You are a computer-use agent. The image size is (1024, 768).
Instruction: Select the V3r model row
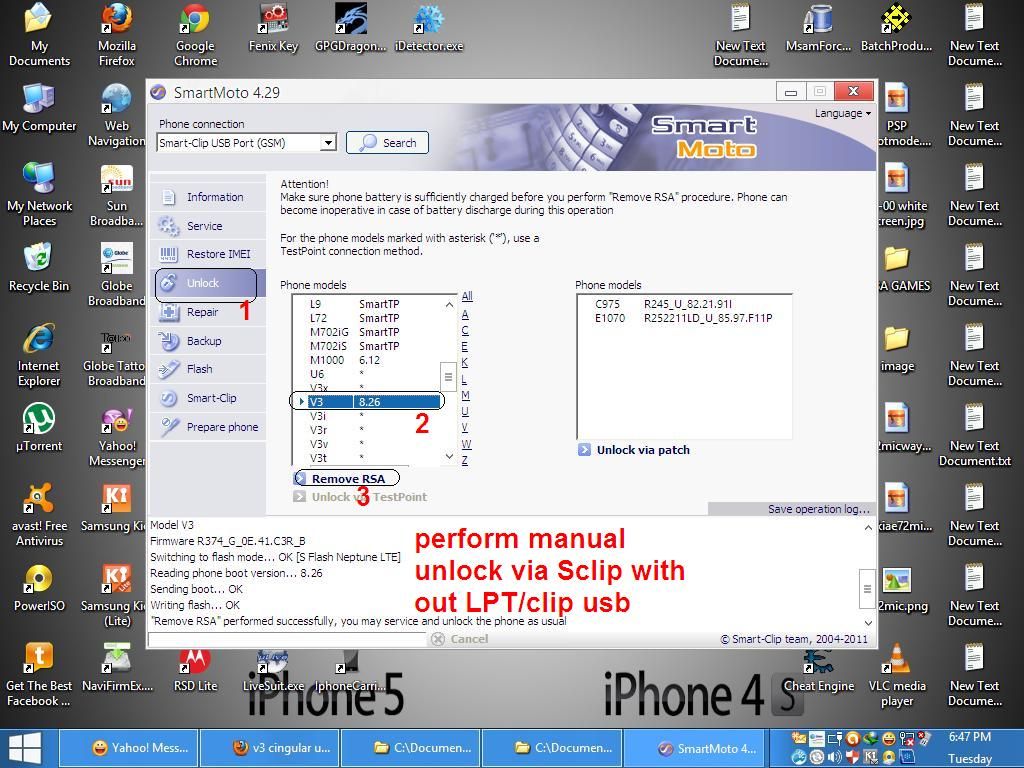pos(367,430)
